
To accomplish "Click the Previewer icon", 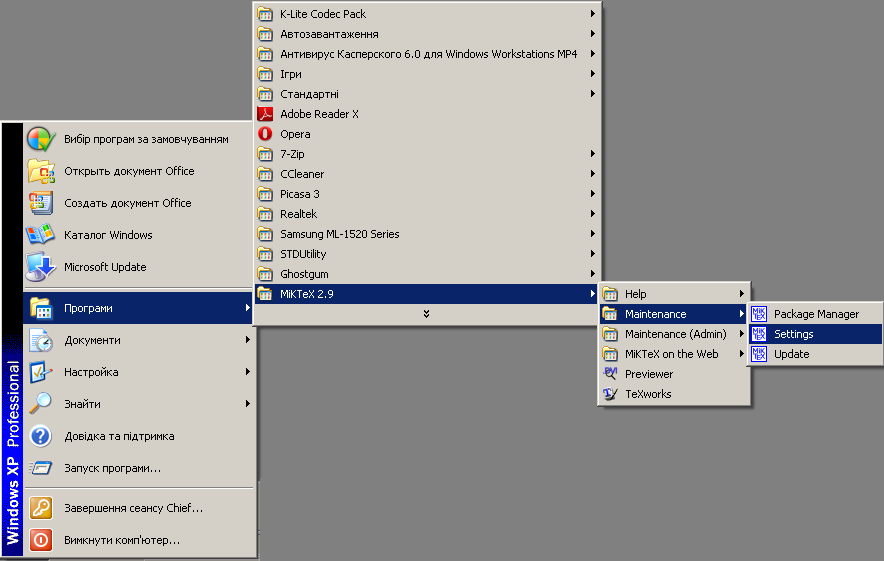I will [x=610, y=374].
